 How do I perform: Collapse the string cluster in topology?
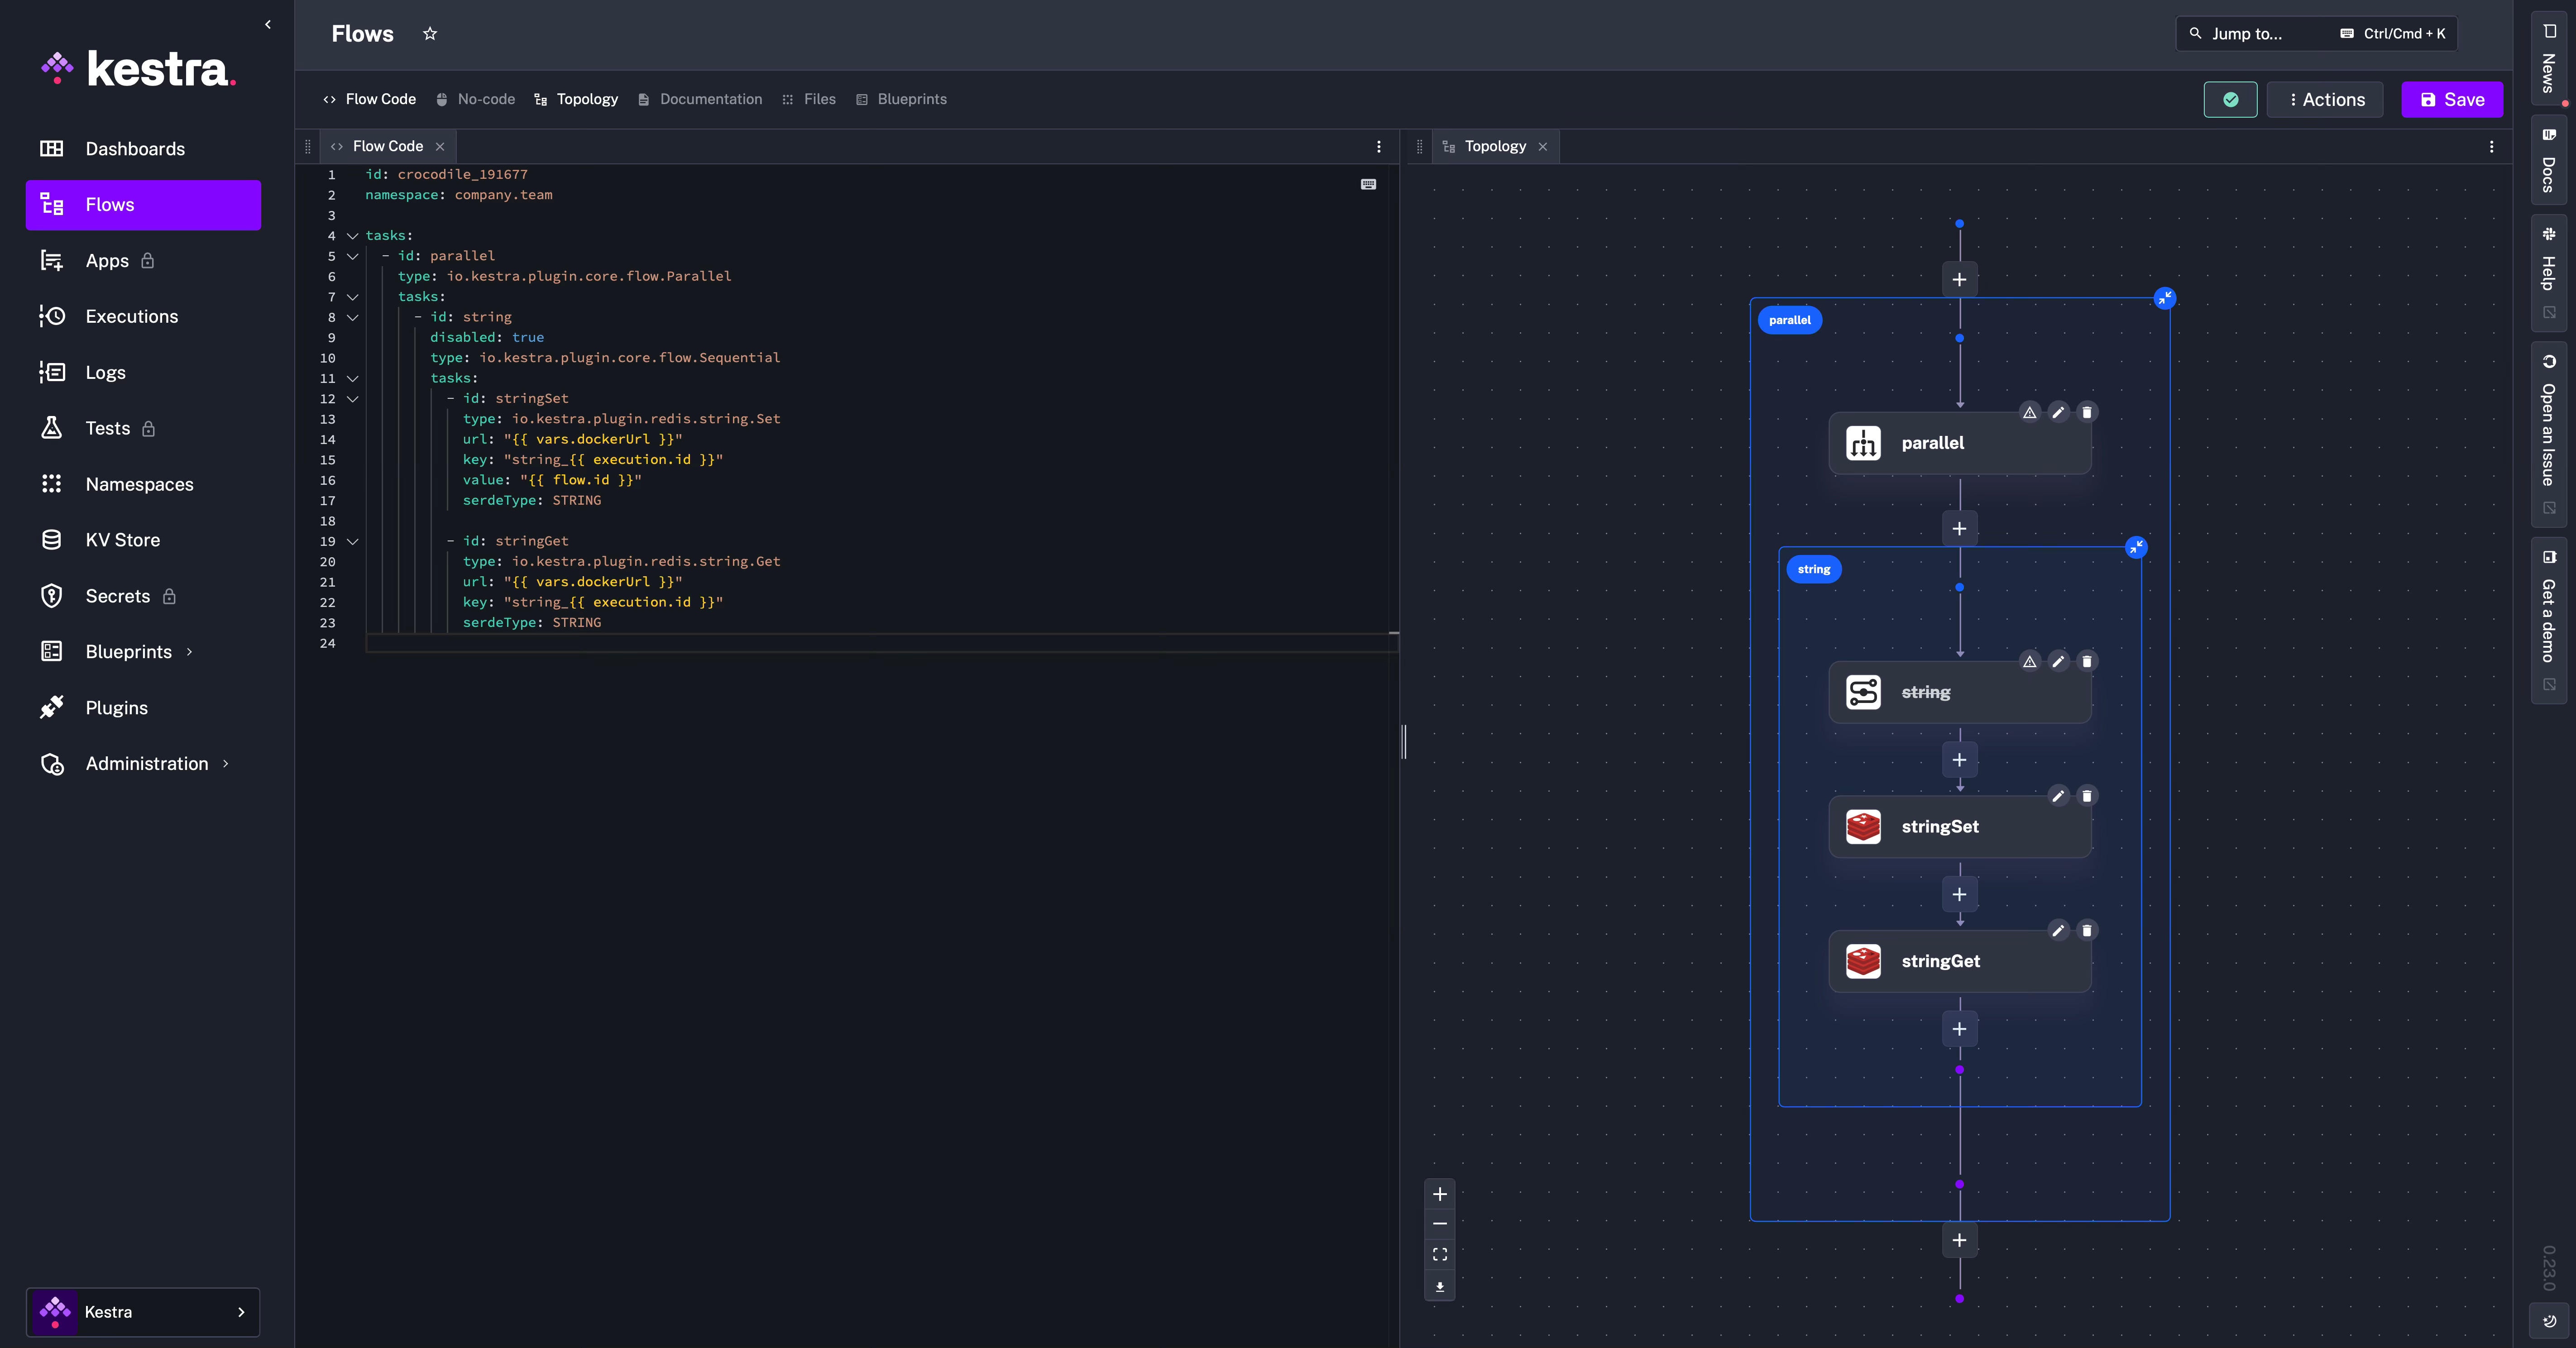tap(2136, 547)
